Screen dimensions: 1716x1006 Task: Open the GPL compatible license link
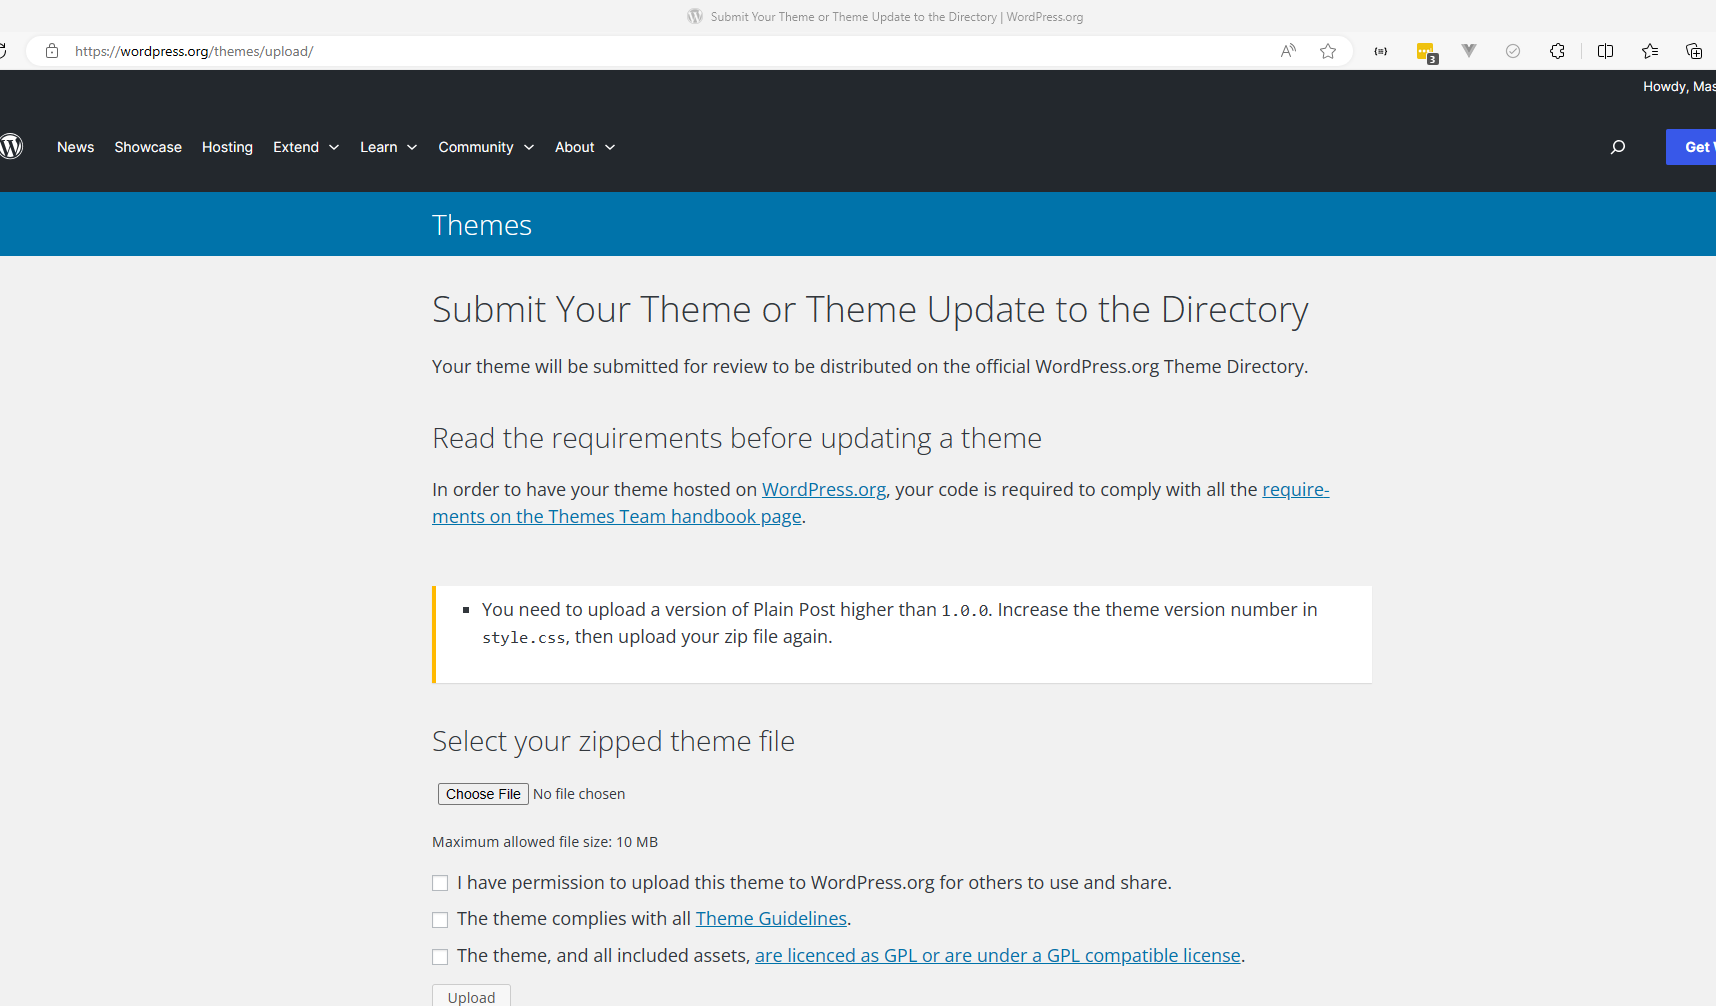coord(998,955)
